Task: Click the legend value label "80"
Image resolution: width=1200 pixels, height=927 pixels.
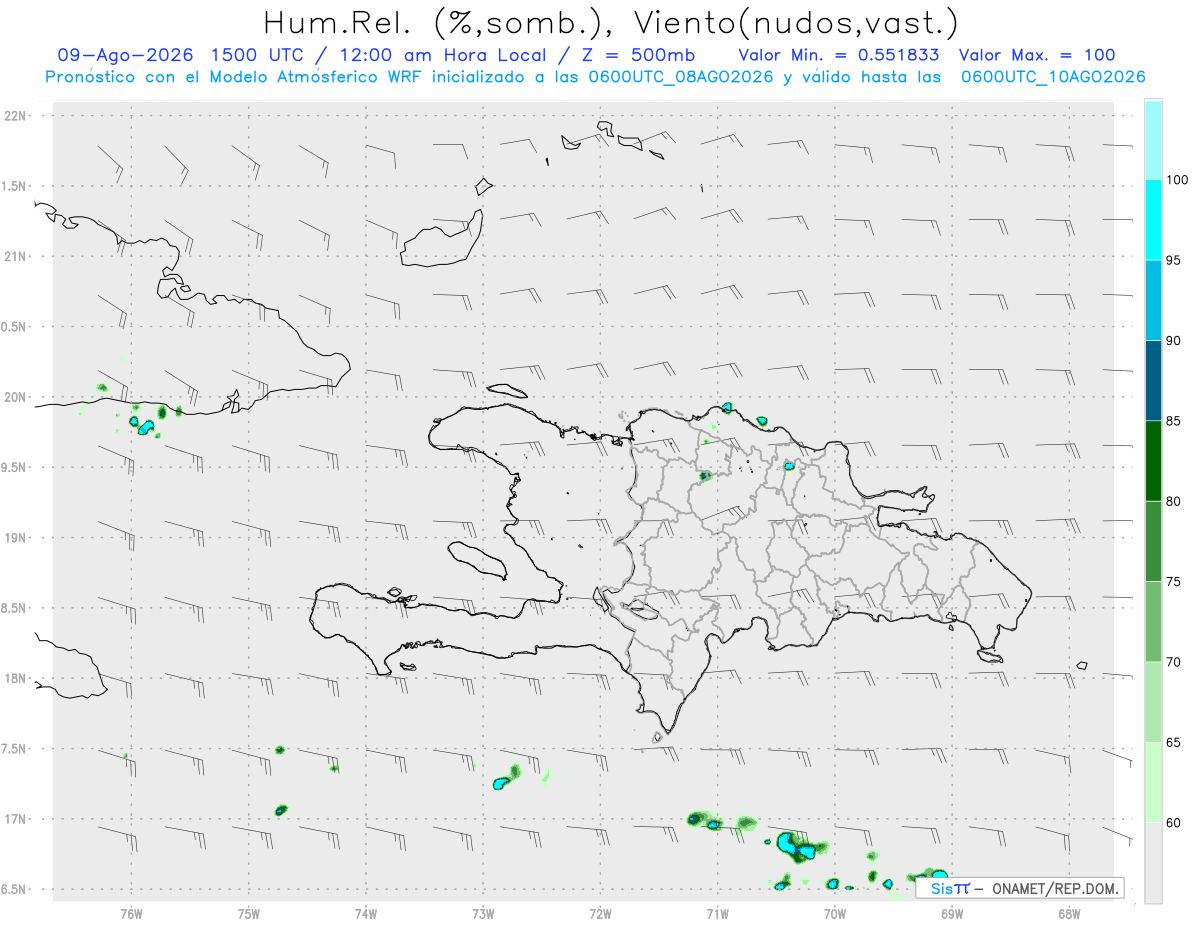Action: [x=1173, y=501]
